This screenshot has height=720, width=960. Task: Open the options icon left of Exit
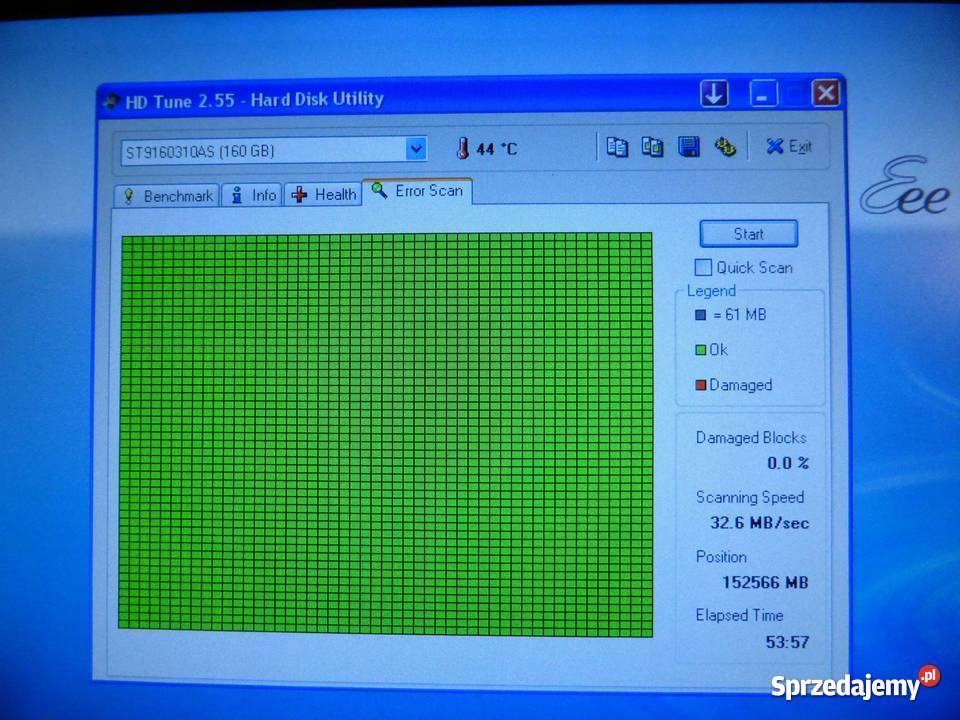pos(725,147)
